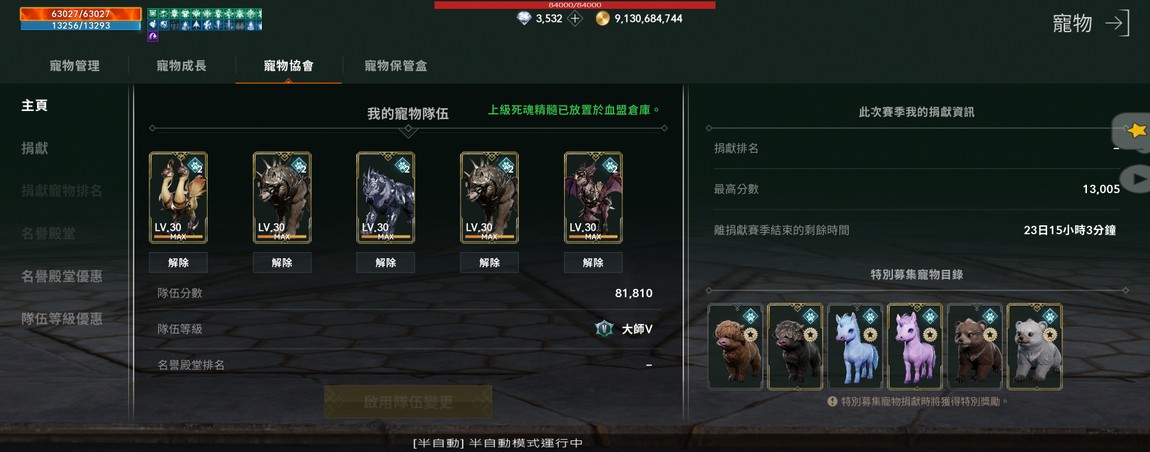
Task: Switch to the 寵物管理 tab
Action: [x=75, y=66]
